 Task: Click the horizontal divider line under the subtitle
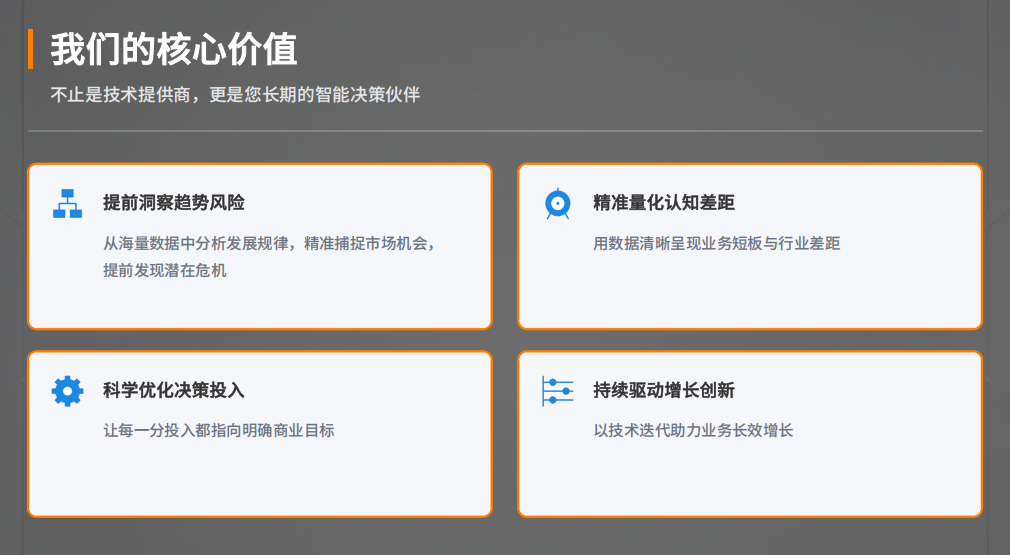pyautogui.click(x=505, y=131)
